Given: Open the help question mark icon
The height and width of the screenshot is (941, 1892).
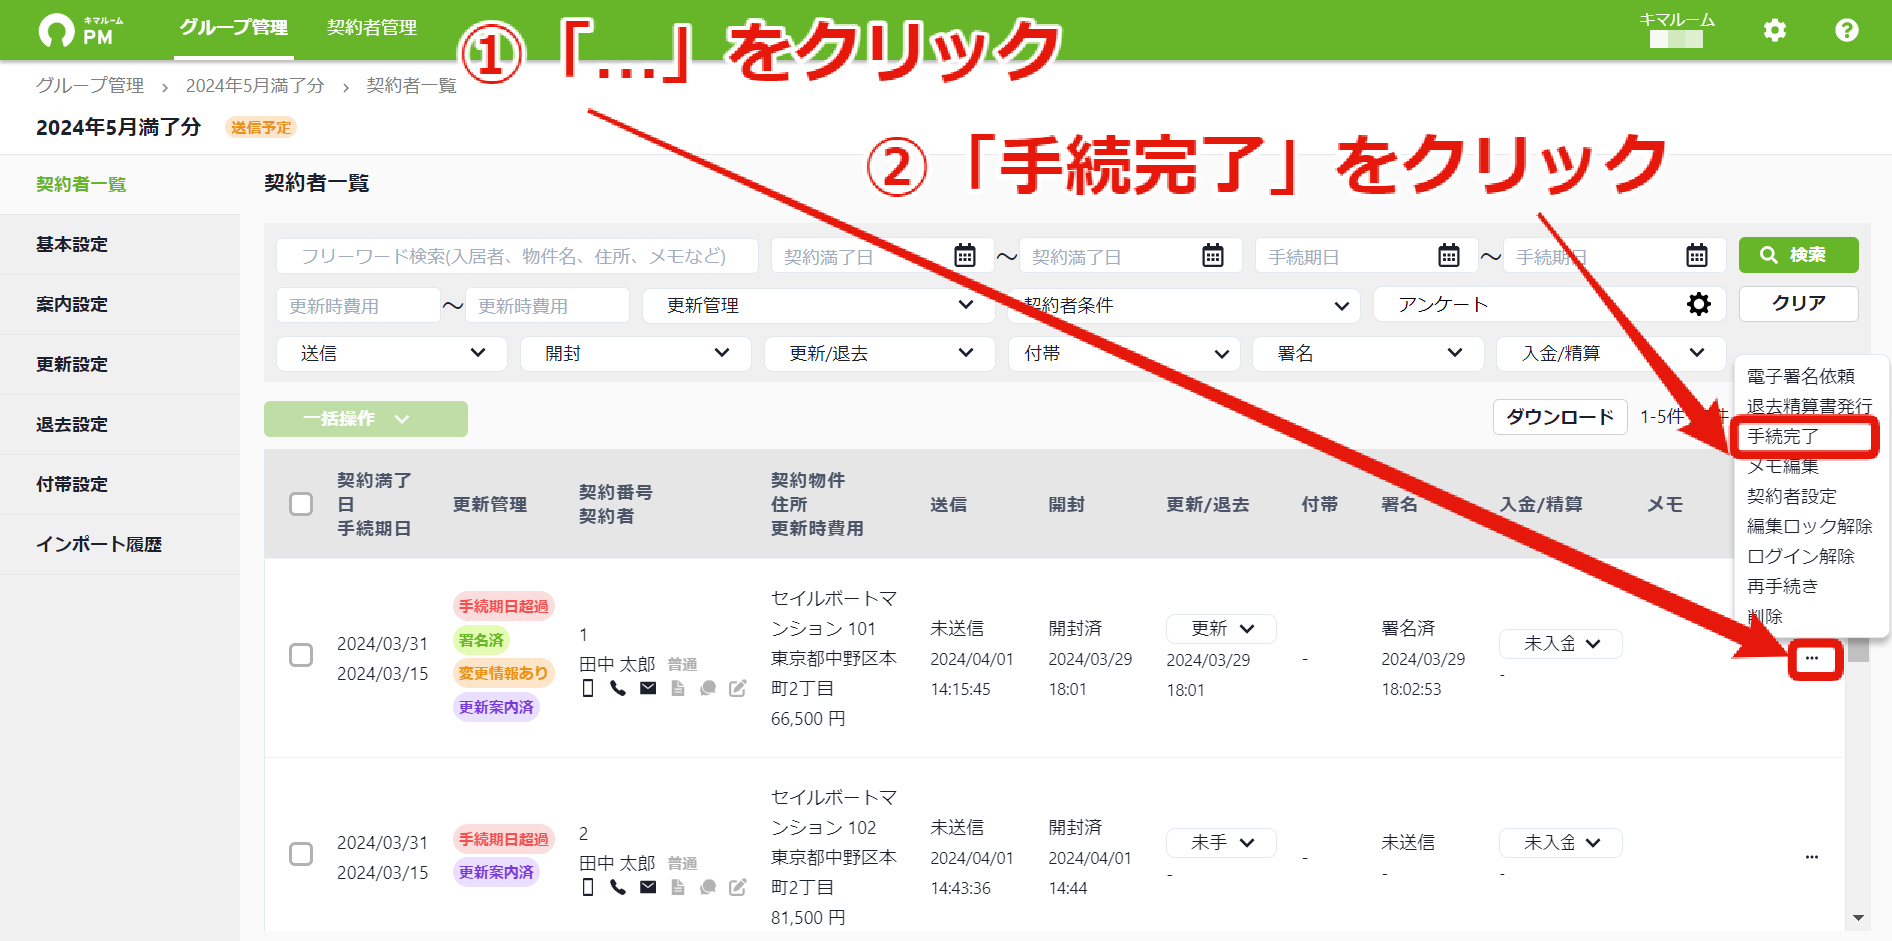Looking at the screenshot, I should pos(1847,30).
